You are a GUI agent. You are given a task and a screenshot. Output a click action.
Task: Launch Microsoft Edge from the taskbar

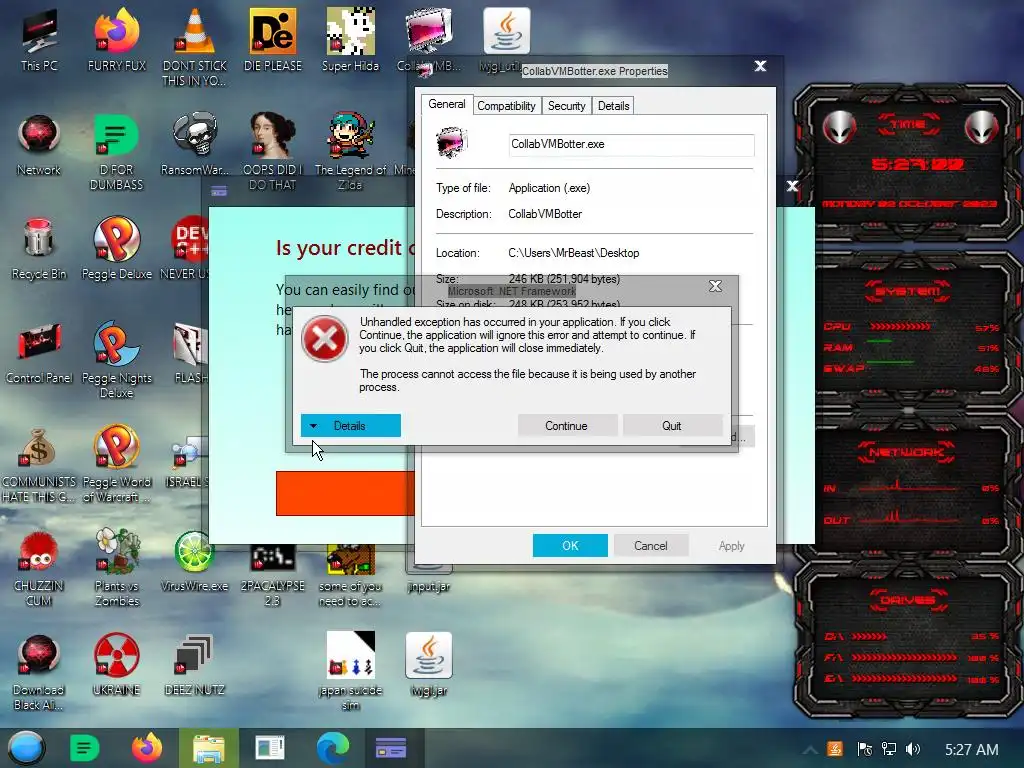[x=332, y=748]
